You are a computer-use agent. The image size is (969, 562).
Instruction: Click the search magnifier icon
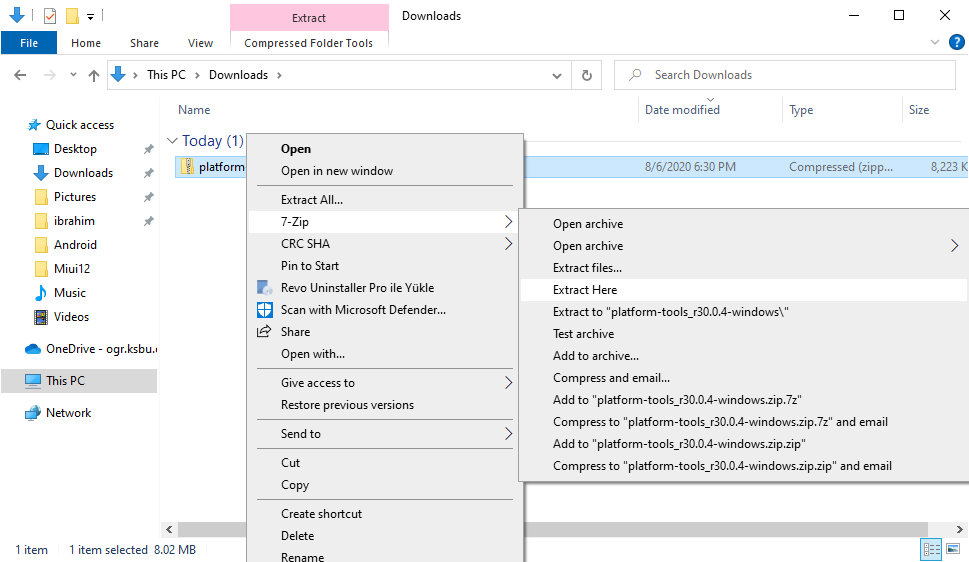click(x=635, y=75)
